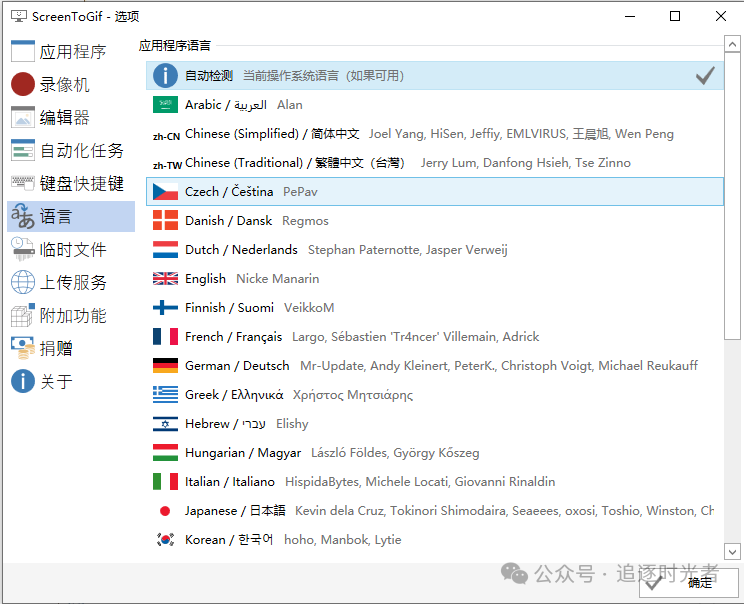Click the language icon next to 语言
Viewport: 744px width, 604px height.
[x=23, y=216]
